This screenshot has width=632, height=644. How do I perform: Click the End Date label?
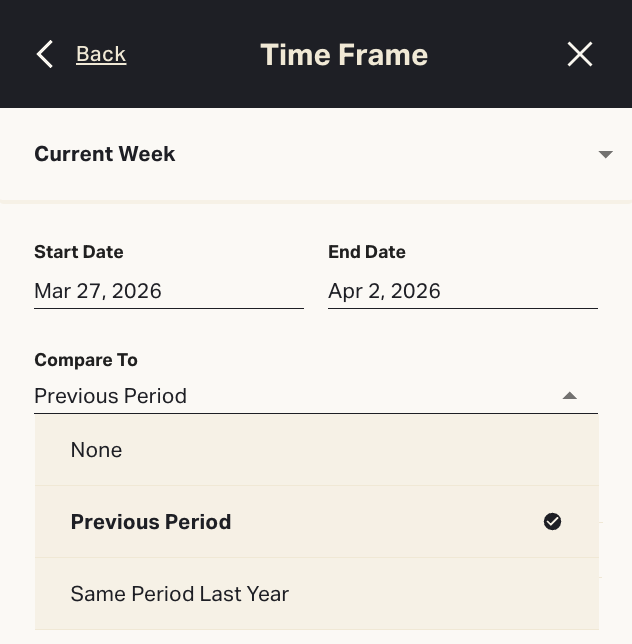pos(367,252)
